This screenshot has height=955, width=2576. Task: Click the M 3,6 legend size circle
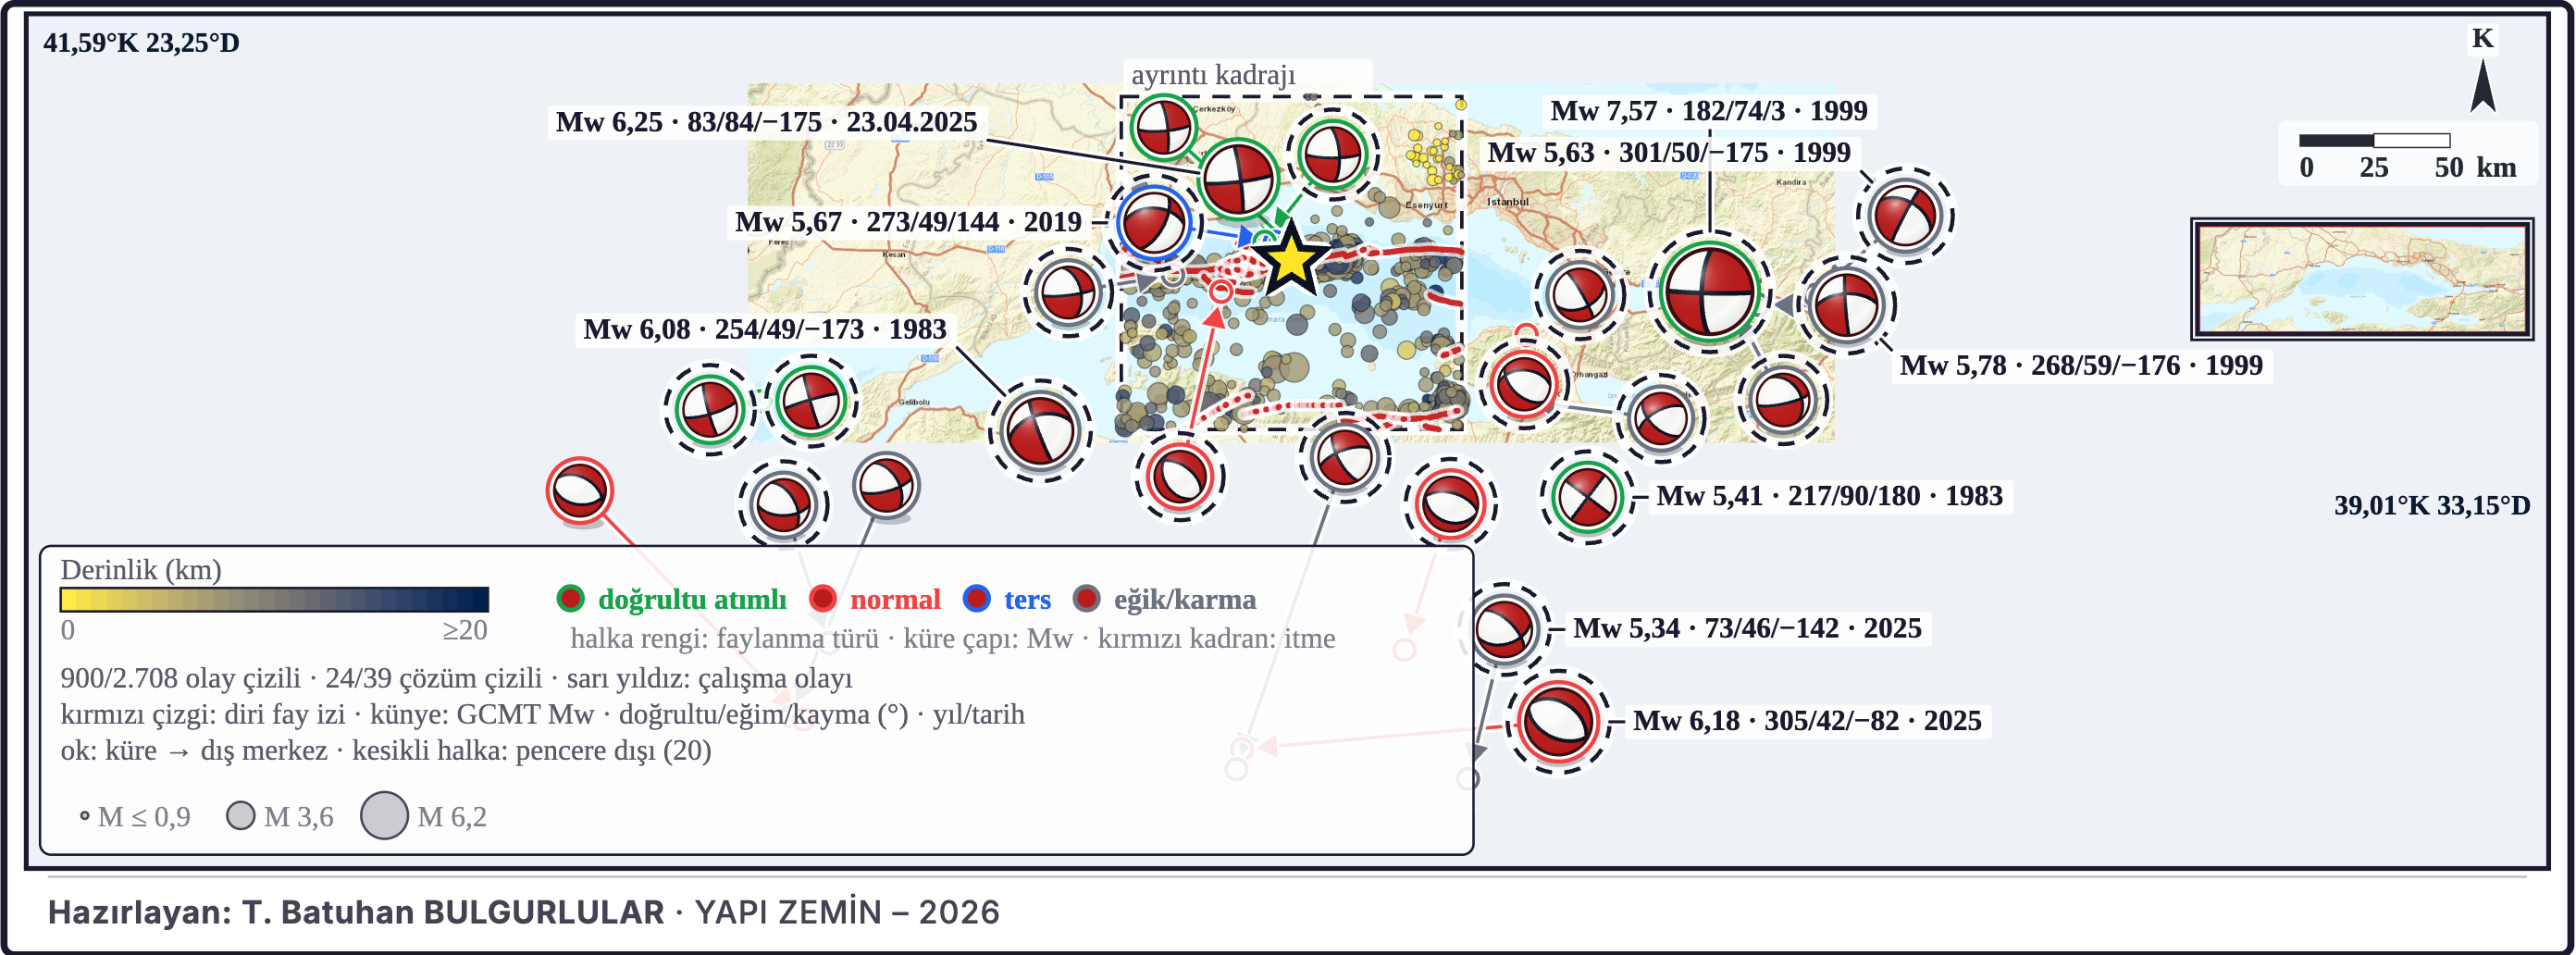(x=240, y=816)
